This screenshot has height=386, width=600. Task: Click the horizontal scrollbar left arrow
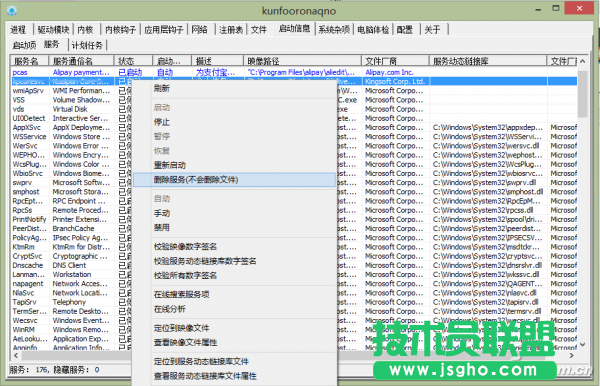pos(16,355)
